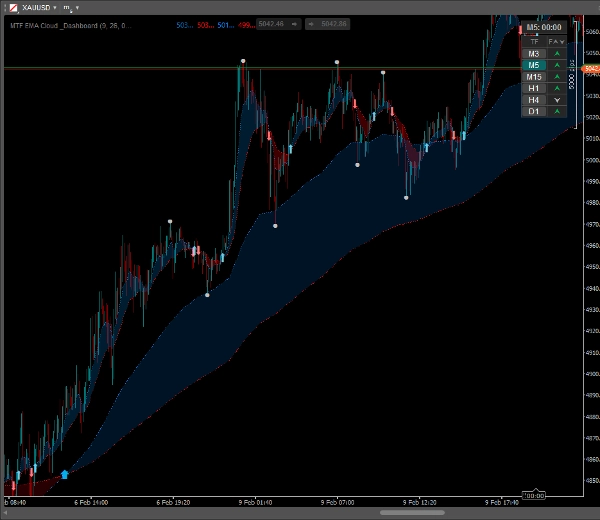The image size is (600, 520).
Task: Select the H4 timeframe in dashboard
Action: click(x=534, y=100)
